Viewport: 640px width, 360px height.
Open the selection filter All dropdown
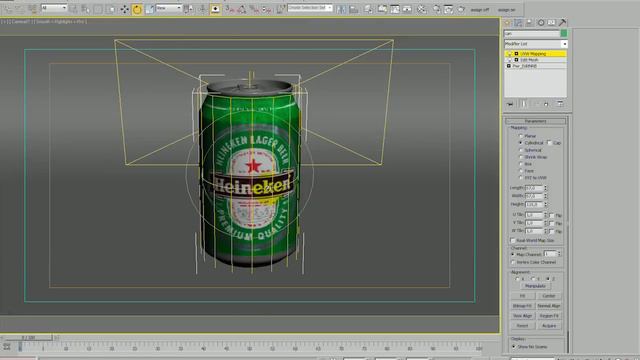click(54, 8)
